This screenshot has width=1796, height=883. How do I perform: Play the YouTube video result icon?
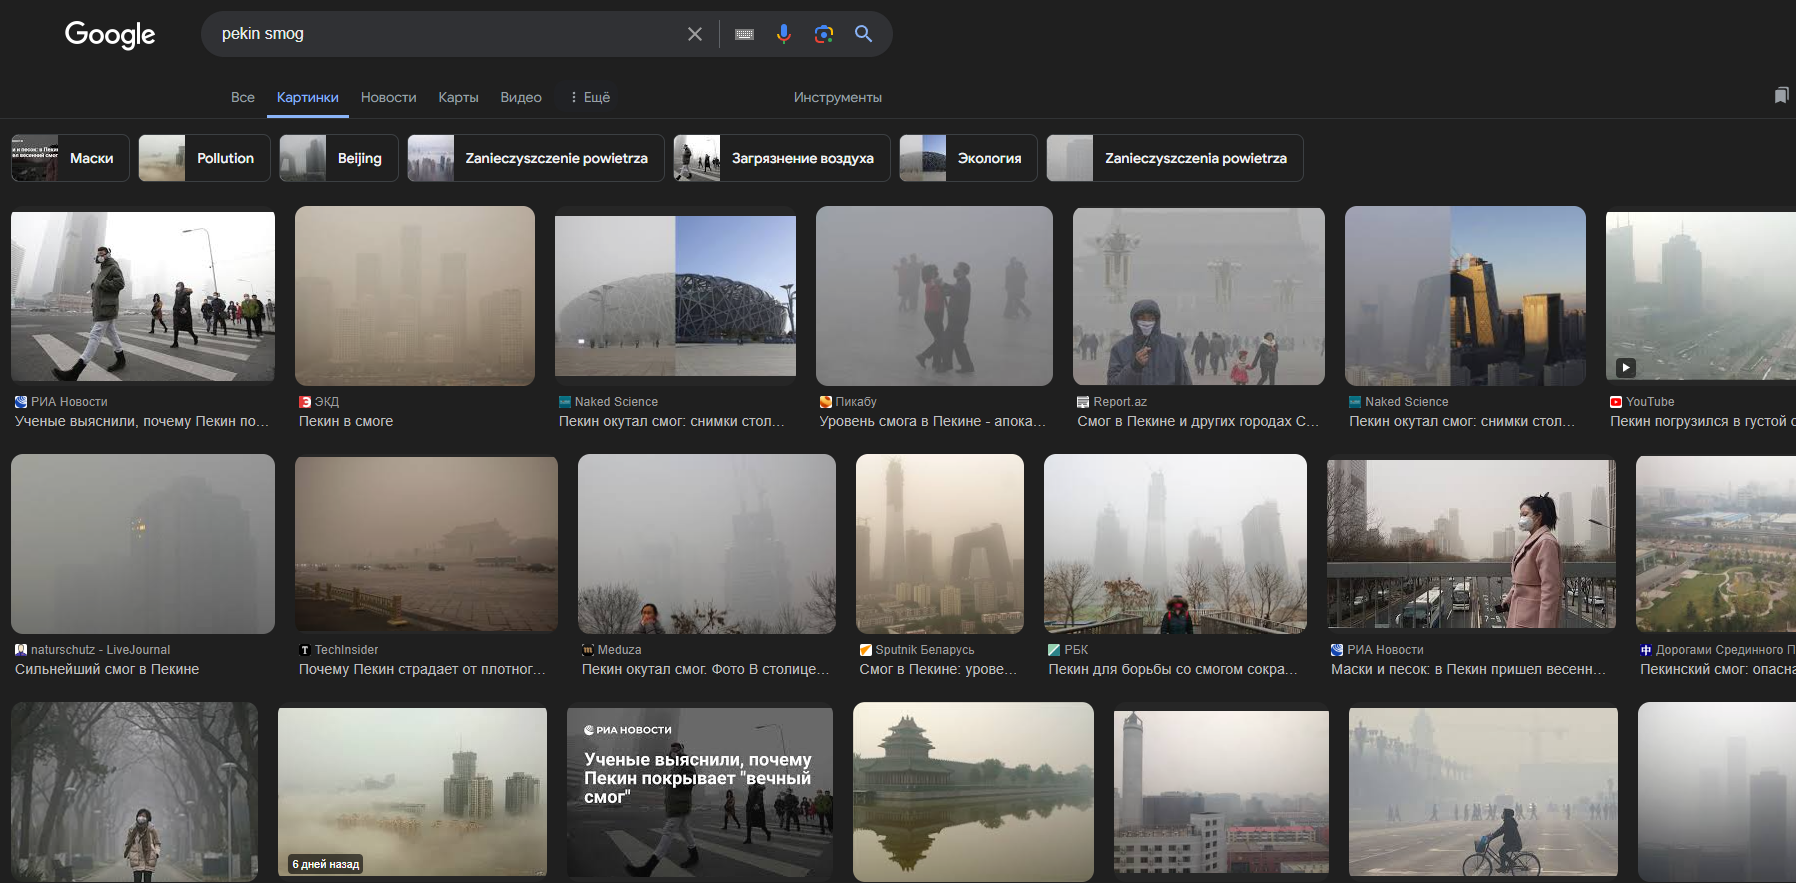(1626, 367)
